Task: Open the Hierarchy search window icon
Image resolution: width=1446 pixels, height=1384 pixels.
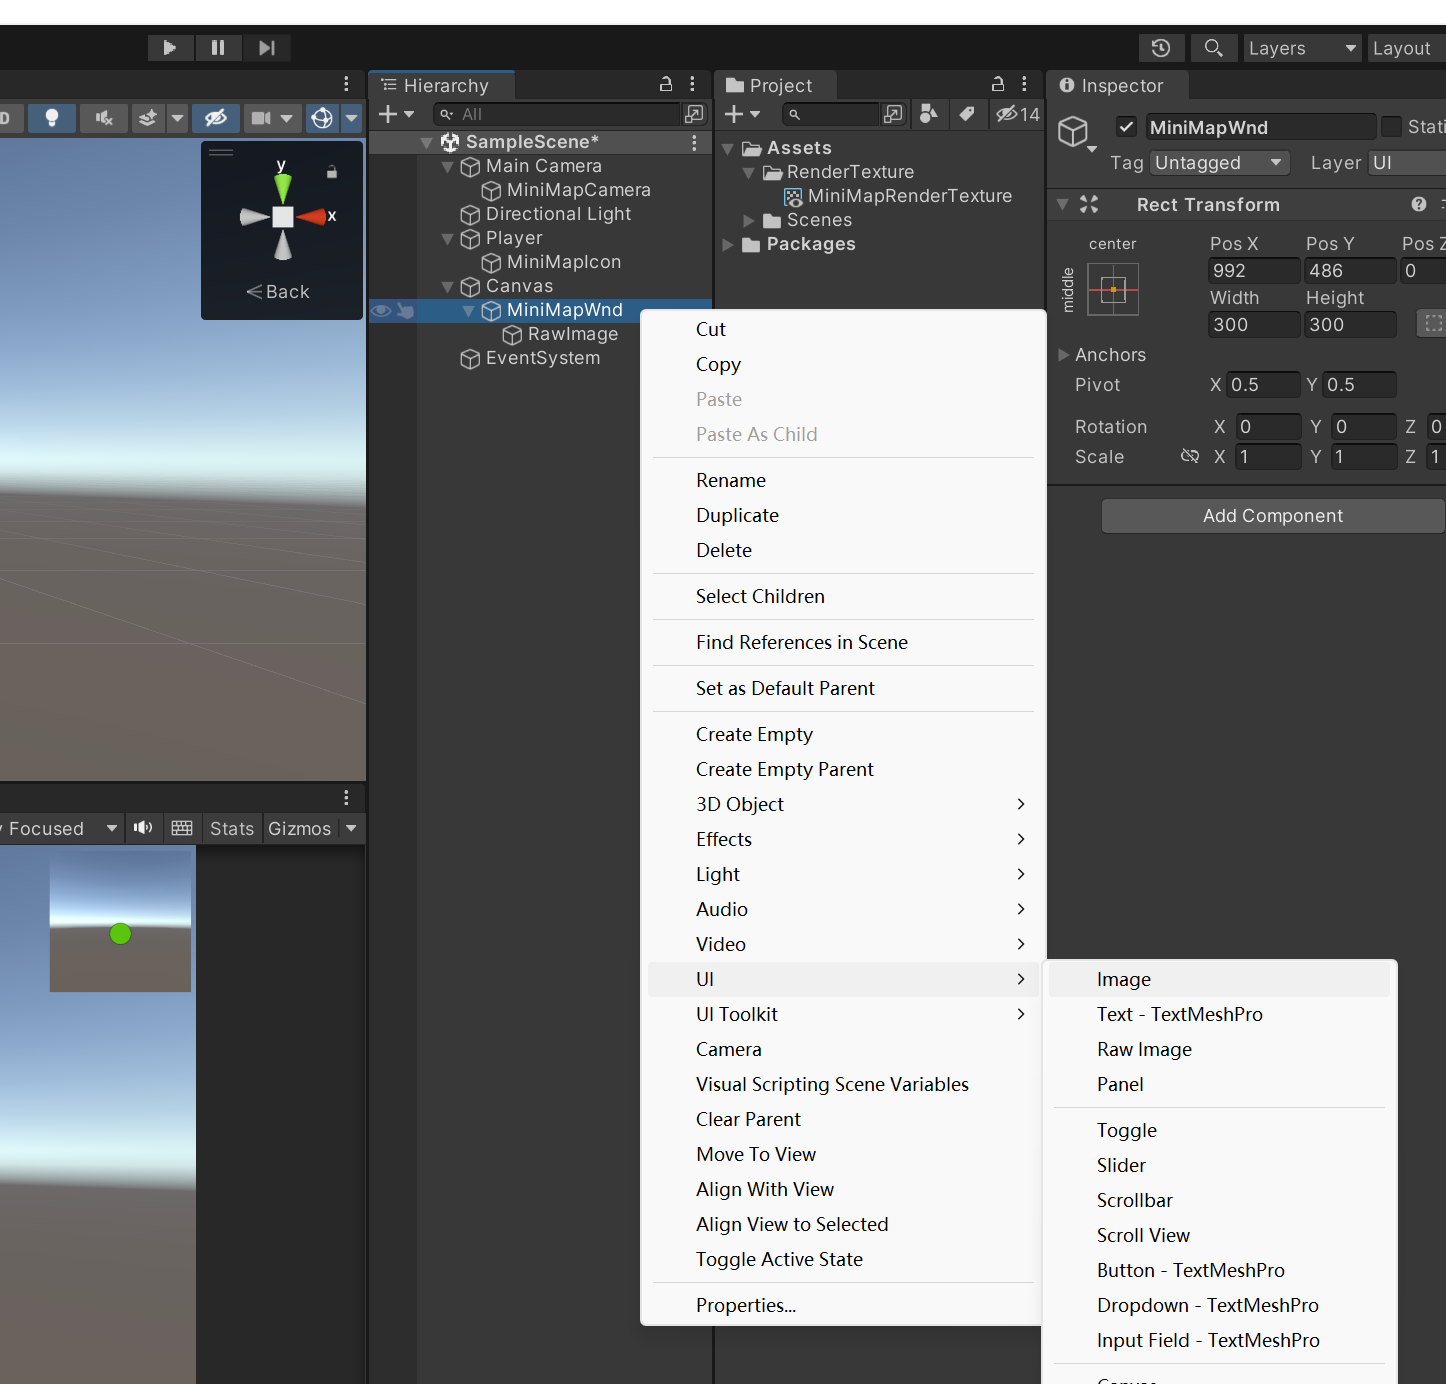Action: [694, 115]
